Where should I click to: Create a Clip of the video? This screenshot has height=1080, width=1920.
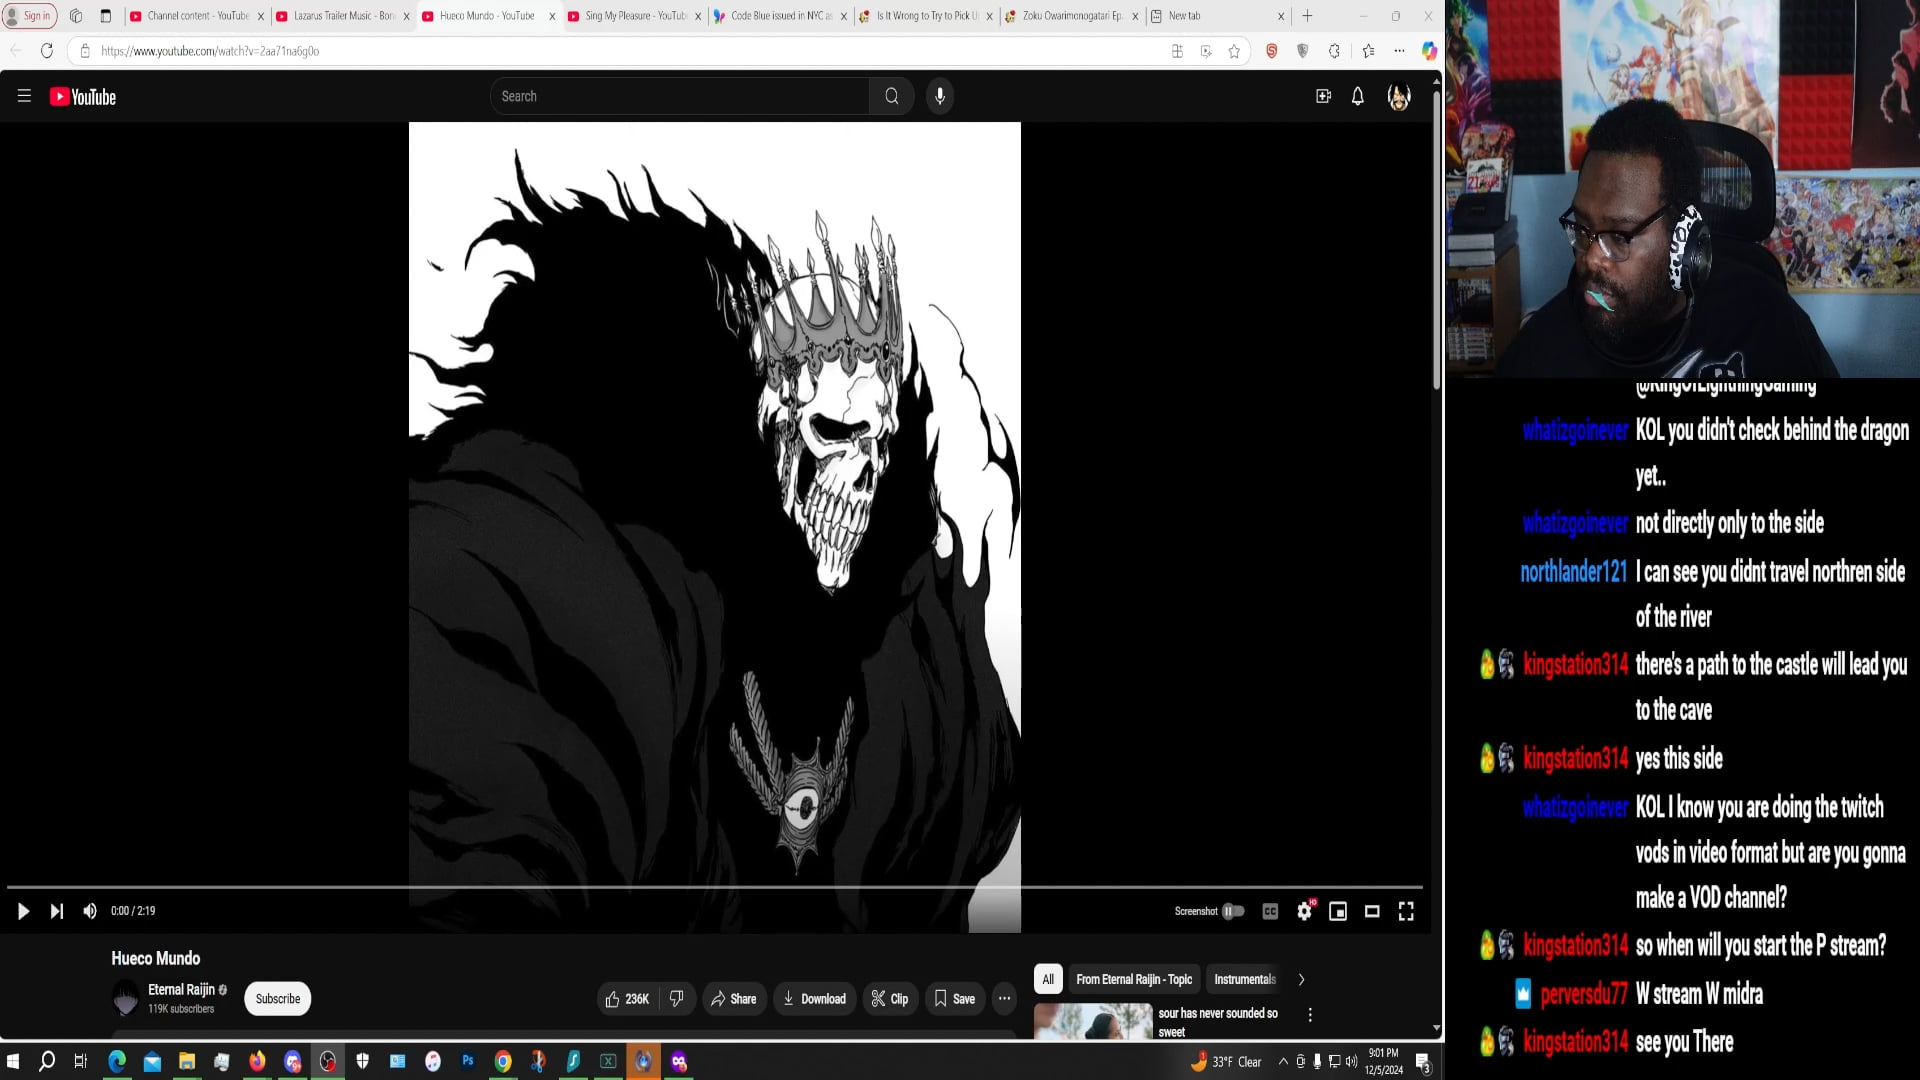pyautogui.click(x=890, y=998)
